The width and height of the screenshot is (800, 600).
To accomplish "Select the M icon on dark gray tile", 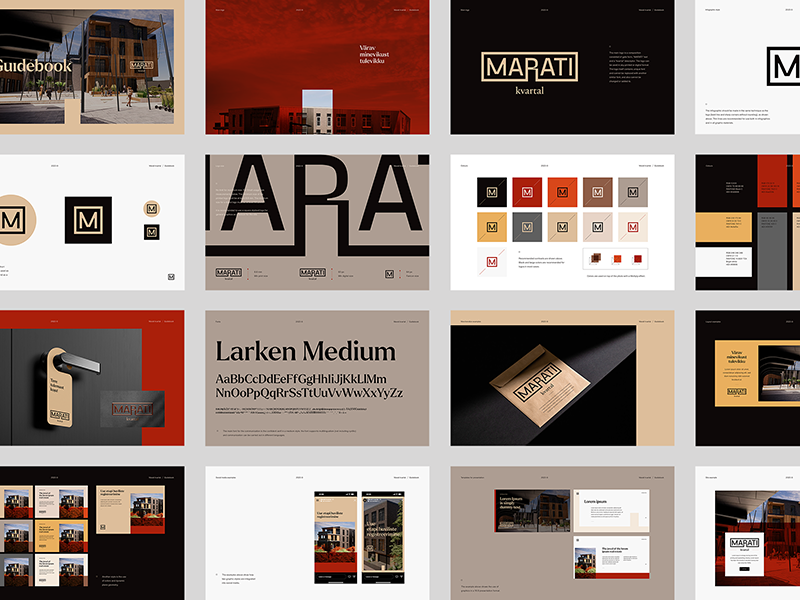I will coord(527,227).
